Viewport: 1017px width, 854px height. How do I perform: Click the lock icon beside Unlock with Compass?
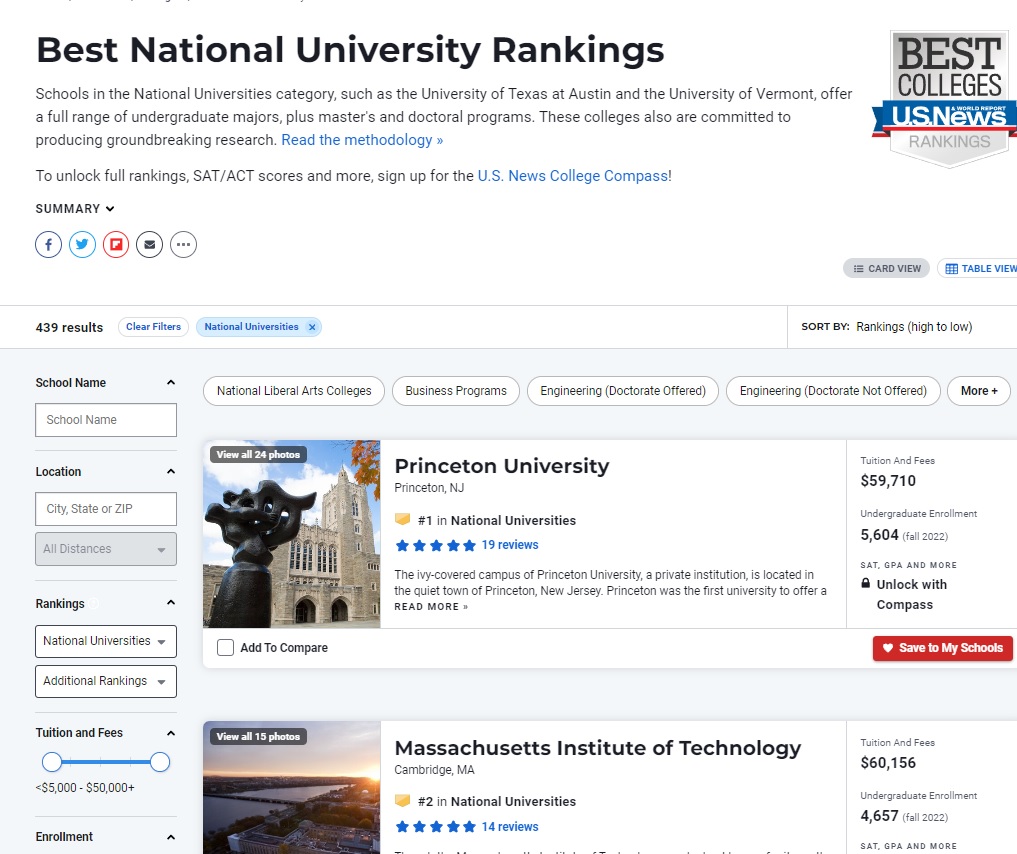pyautogui.click(x=866, y=584)
